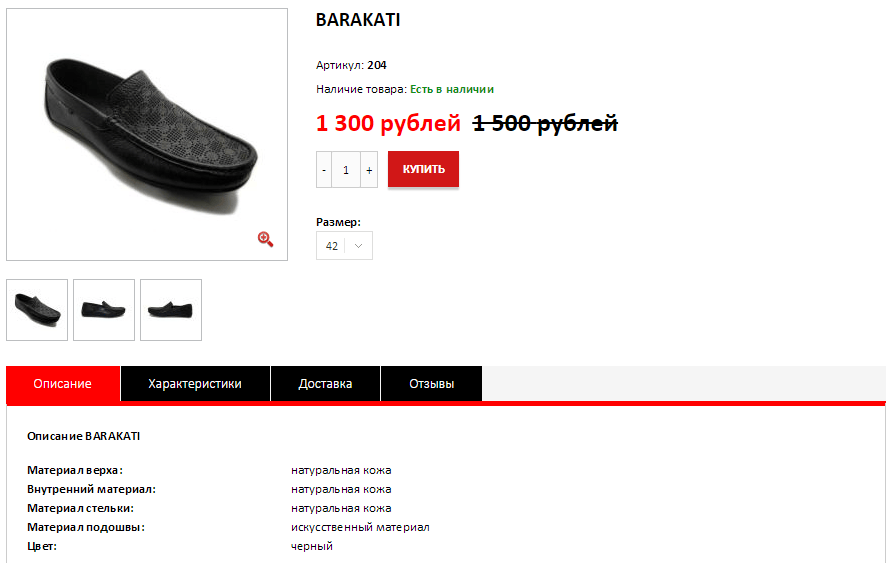
Task: Switch to the Доставка tab
Action: click(x=325, y=384)
